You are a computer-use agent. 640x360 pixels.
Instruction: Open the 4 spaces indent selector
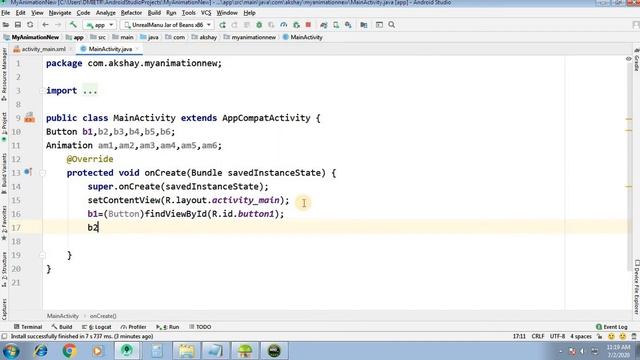pos(581,336)
